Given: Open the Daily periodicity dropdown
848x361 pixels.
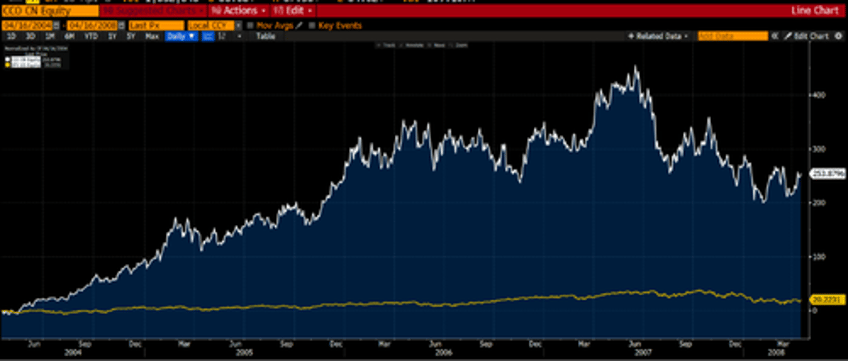Looking at the screenshot, I should (181, 36).
